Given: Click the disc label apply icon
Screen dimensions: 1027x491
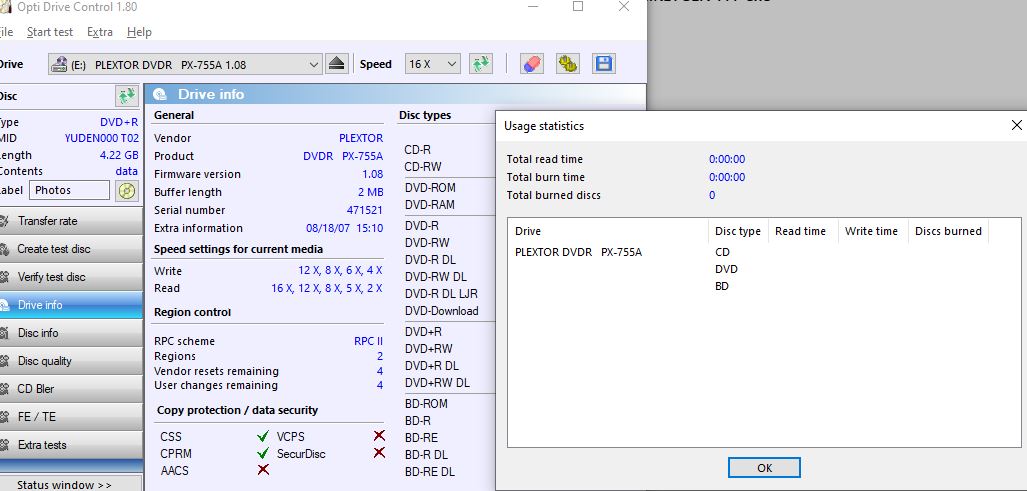Looking at the screenshot, I should pyautogui.click(x=126, y=191).
